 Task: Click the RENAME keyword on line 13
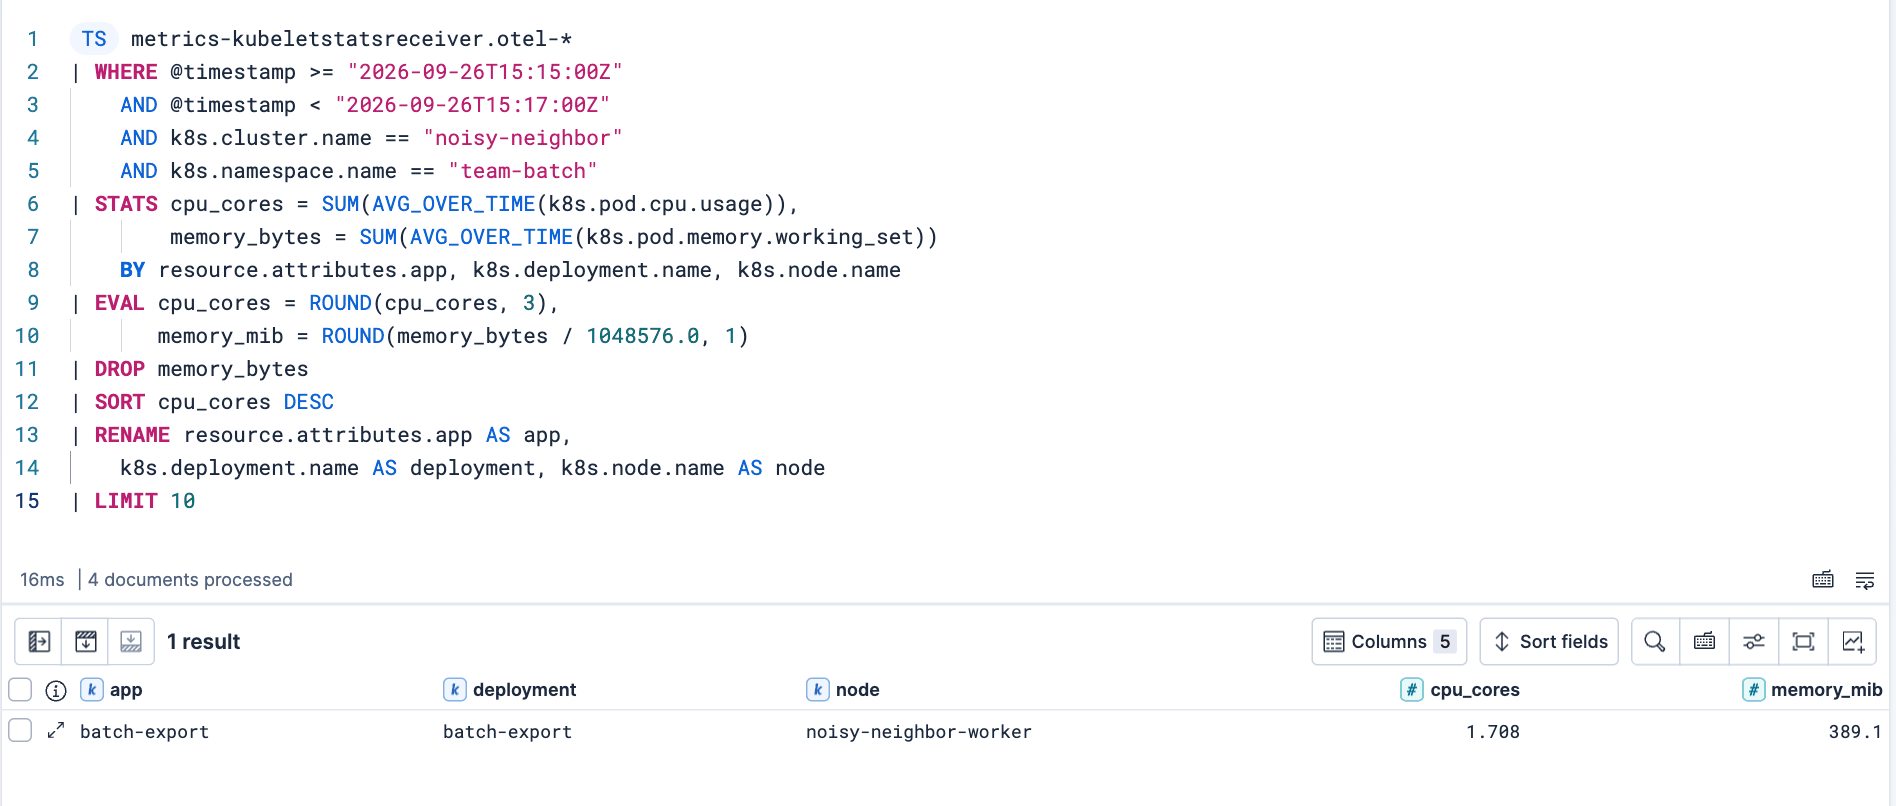coord(132,435)
